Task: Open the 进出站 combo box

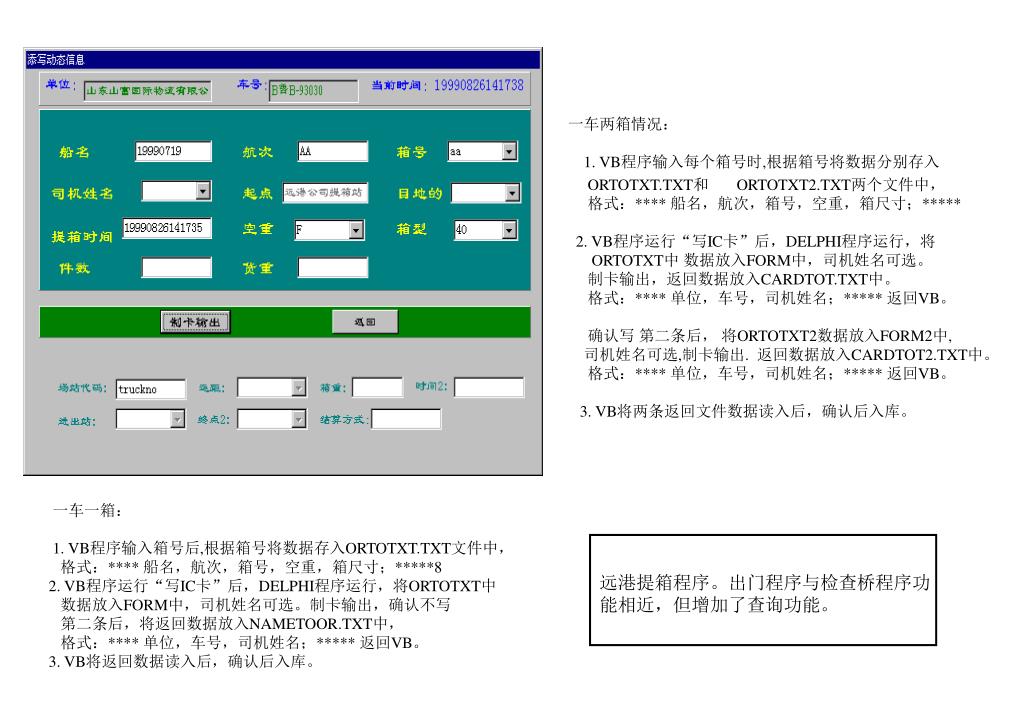Action: tap(177, 419)
